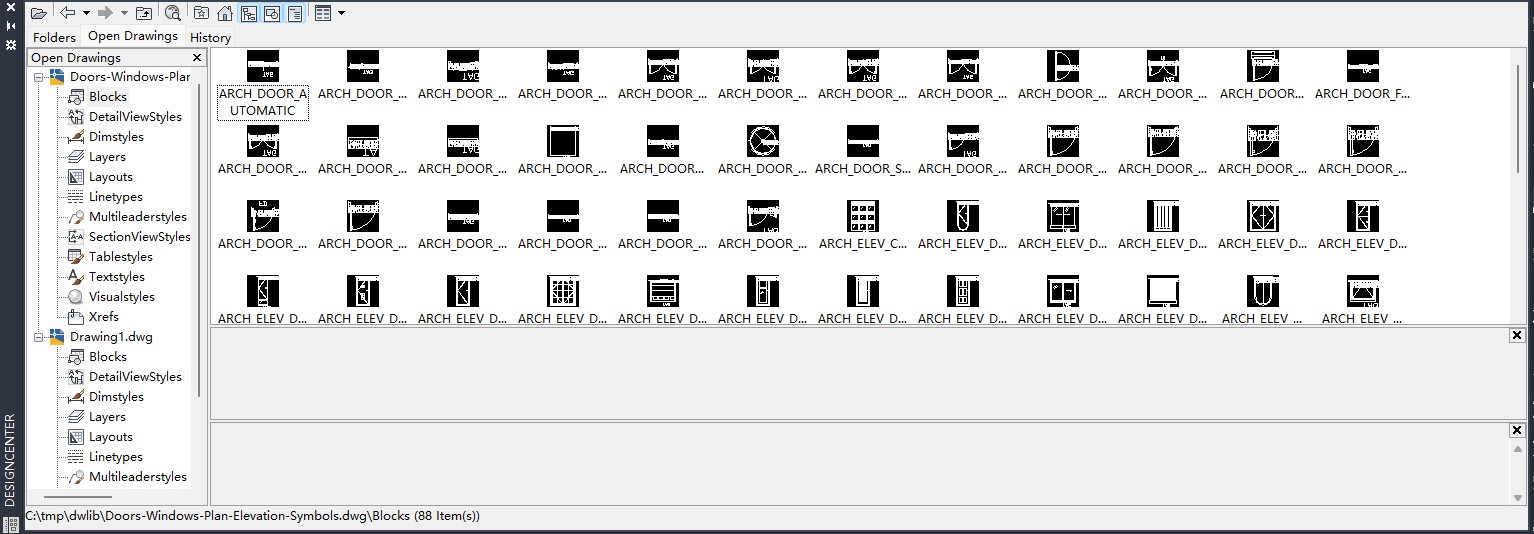1534x534 pixels.
Task: Switch to the Folders tab
Action: 54,37
